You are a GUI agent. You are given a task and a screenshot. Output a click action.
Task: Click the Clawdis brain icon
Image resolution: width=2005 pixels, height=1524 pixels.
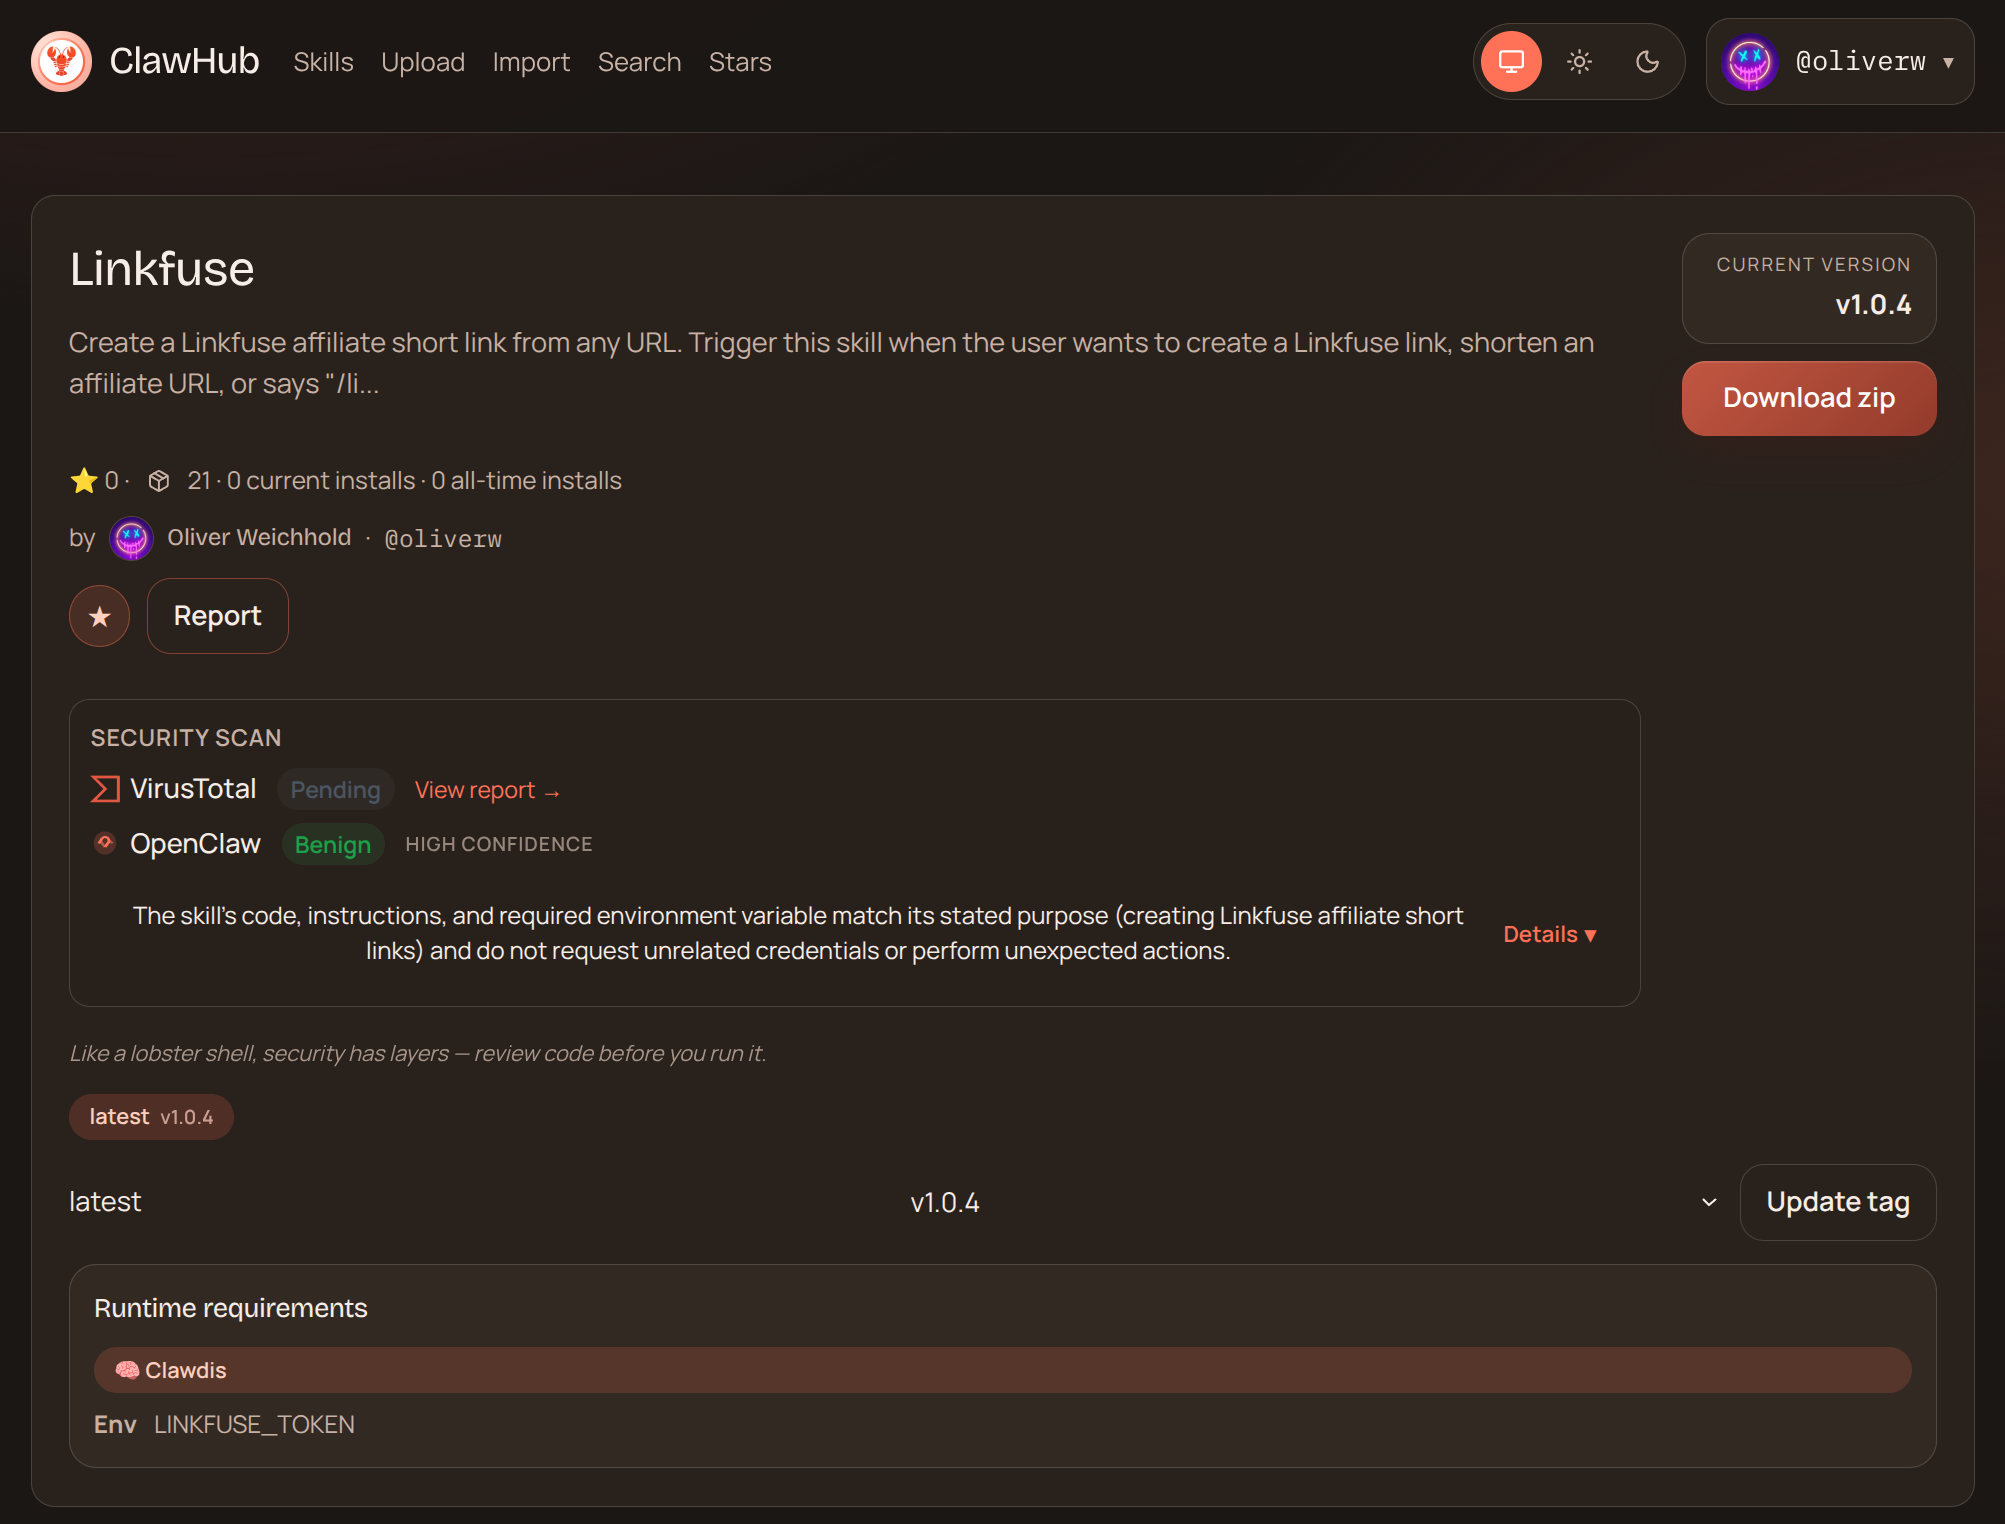click(126, 1370)
